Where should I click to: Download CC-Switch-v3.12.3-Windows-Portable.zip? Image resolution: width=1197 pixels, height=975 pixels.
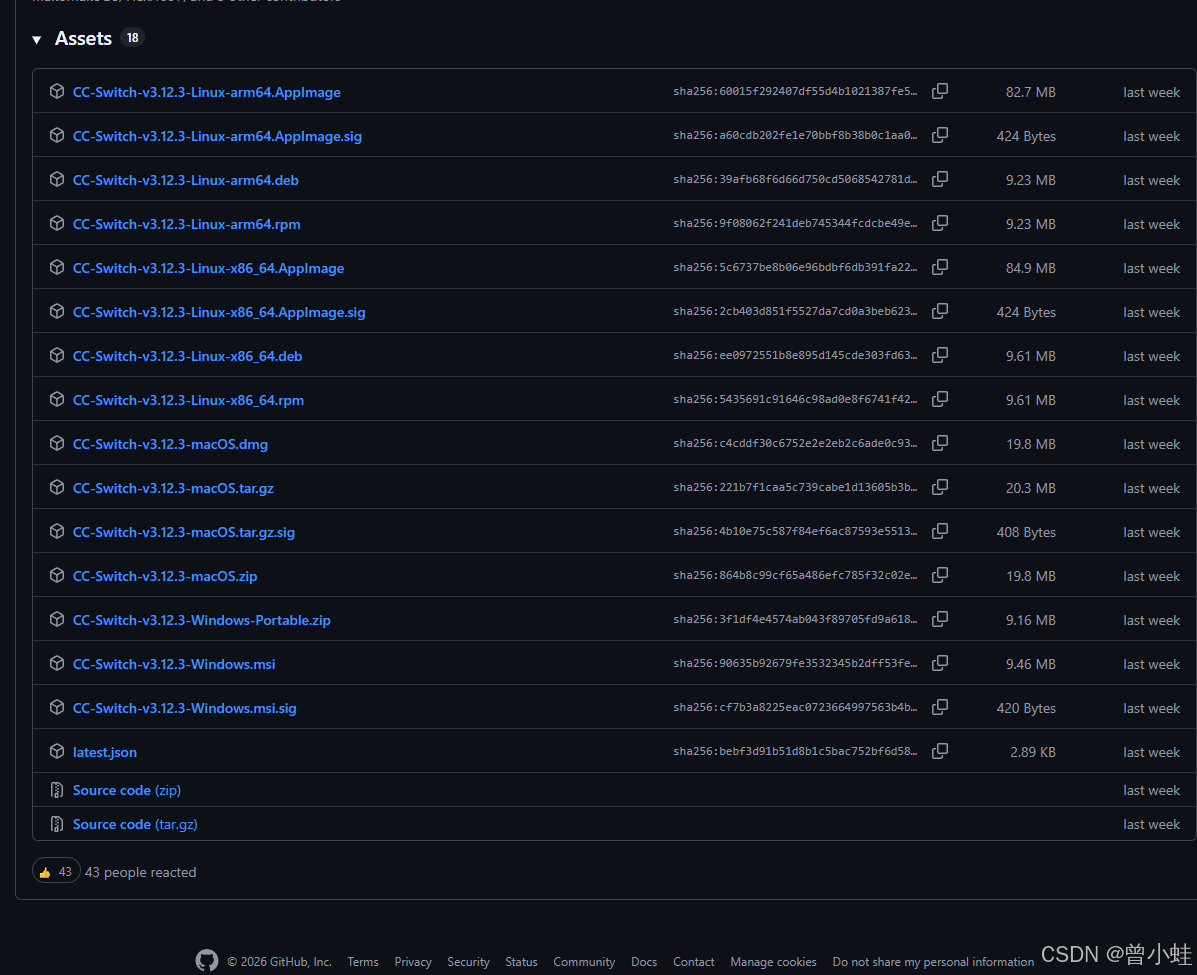[202, 620]
